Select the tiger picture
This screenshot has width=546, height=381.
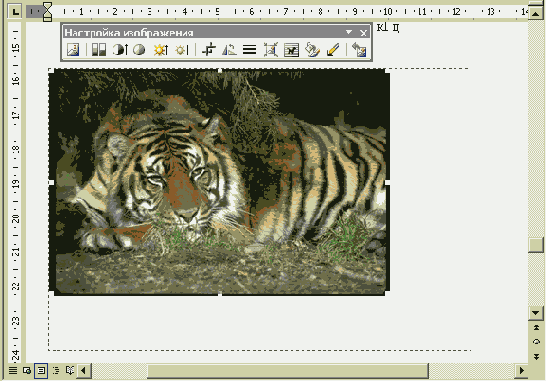tap(219, 182)
